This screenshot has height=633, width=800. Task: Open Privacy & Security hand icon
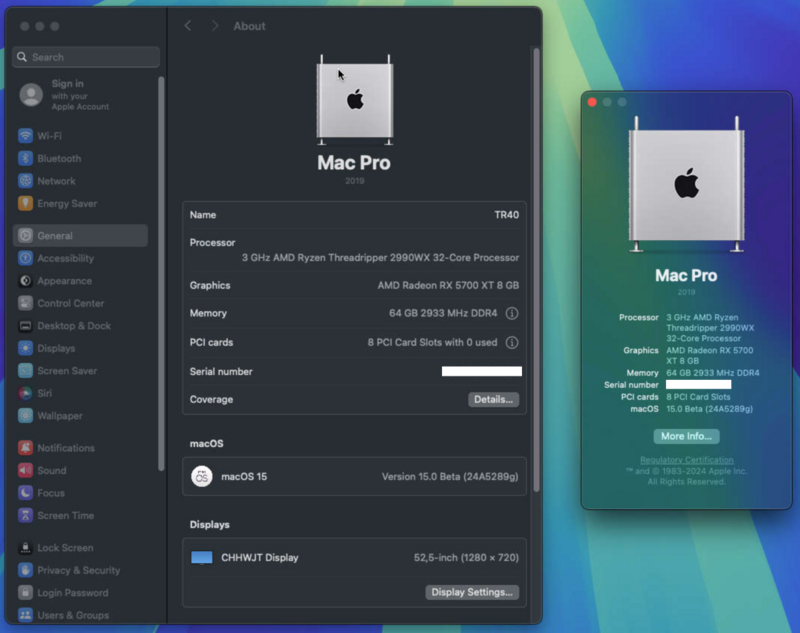[25, 570]
